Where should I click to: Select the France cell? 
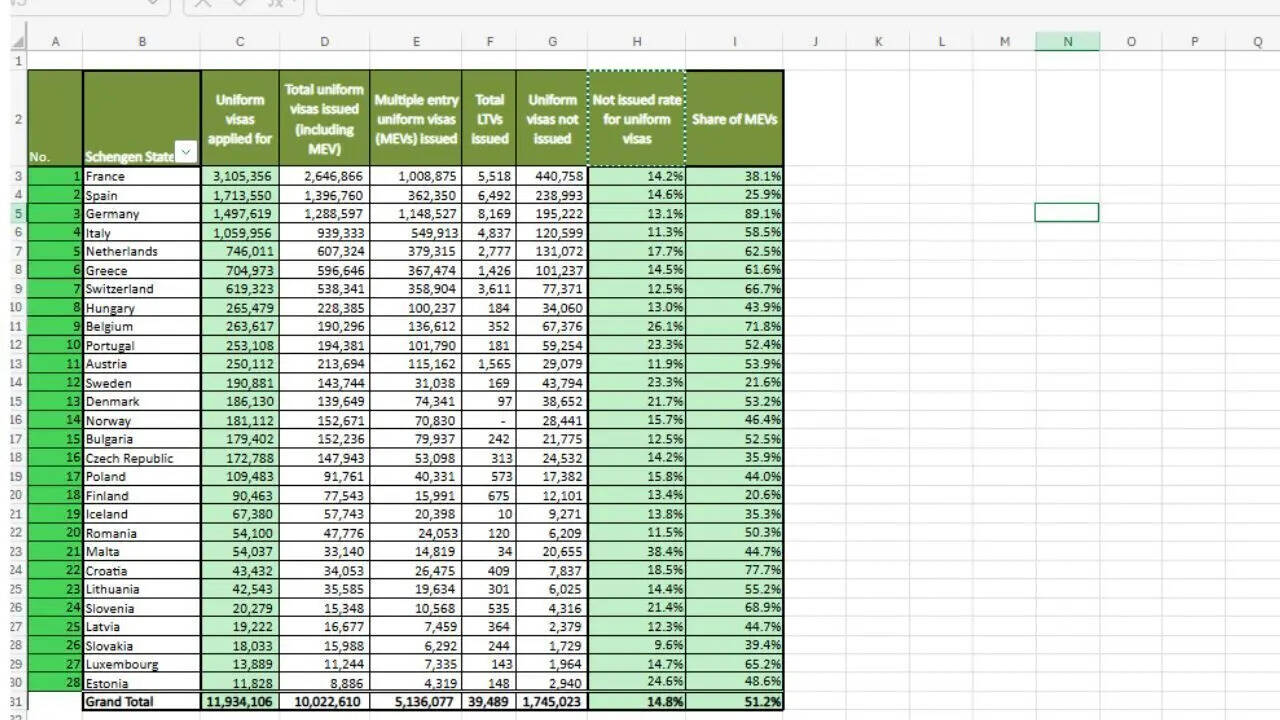pos(141,176)
